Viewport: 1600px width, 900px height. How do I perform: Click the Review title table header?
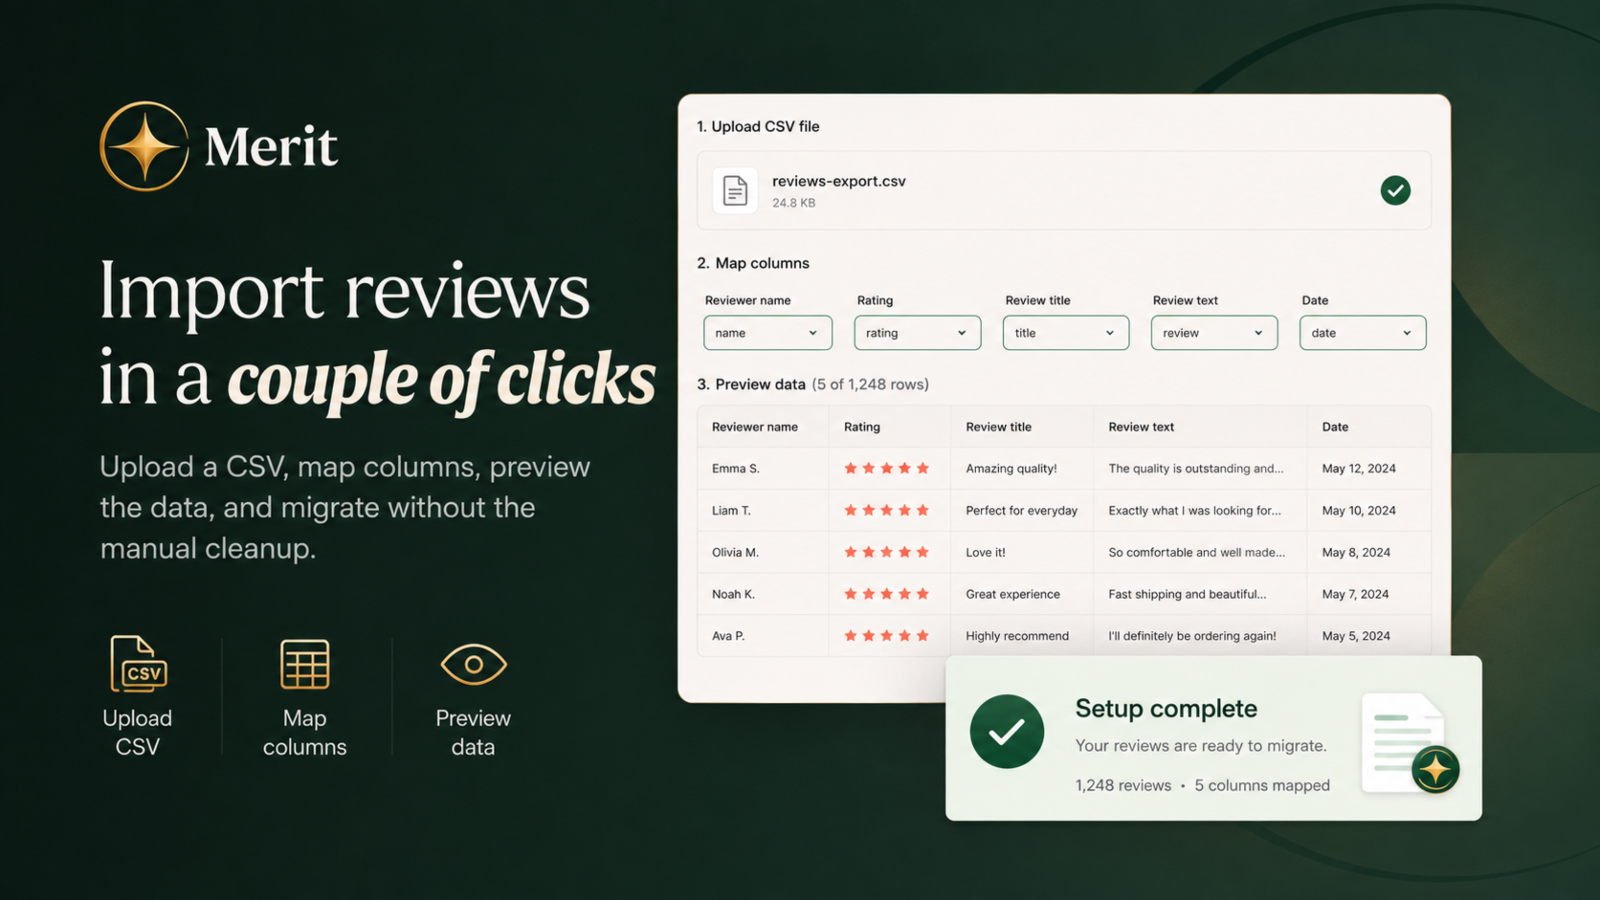point(998,427)
